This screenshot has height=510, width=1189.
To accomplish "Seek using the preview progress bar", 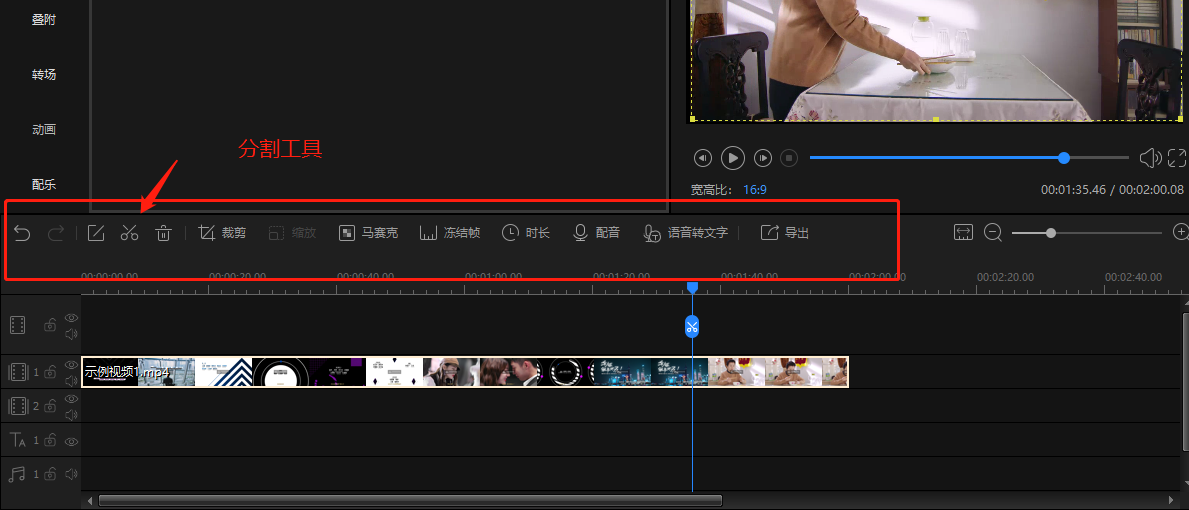I will point(969,158).
